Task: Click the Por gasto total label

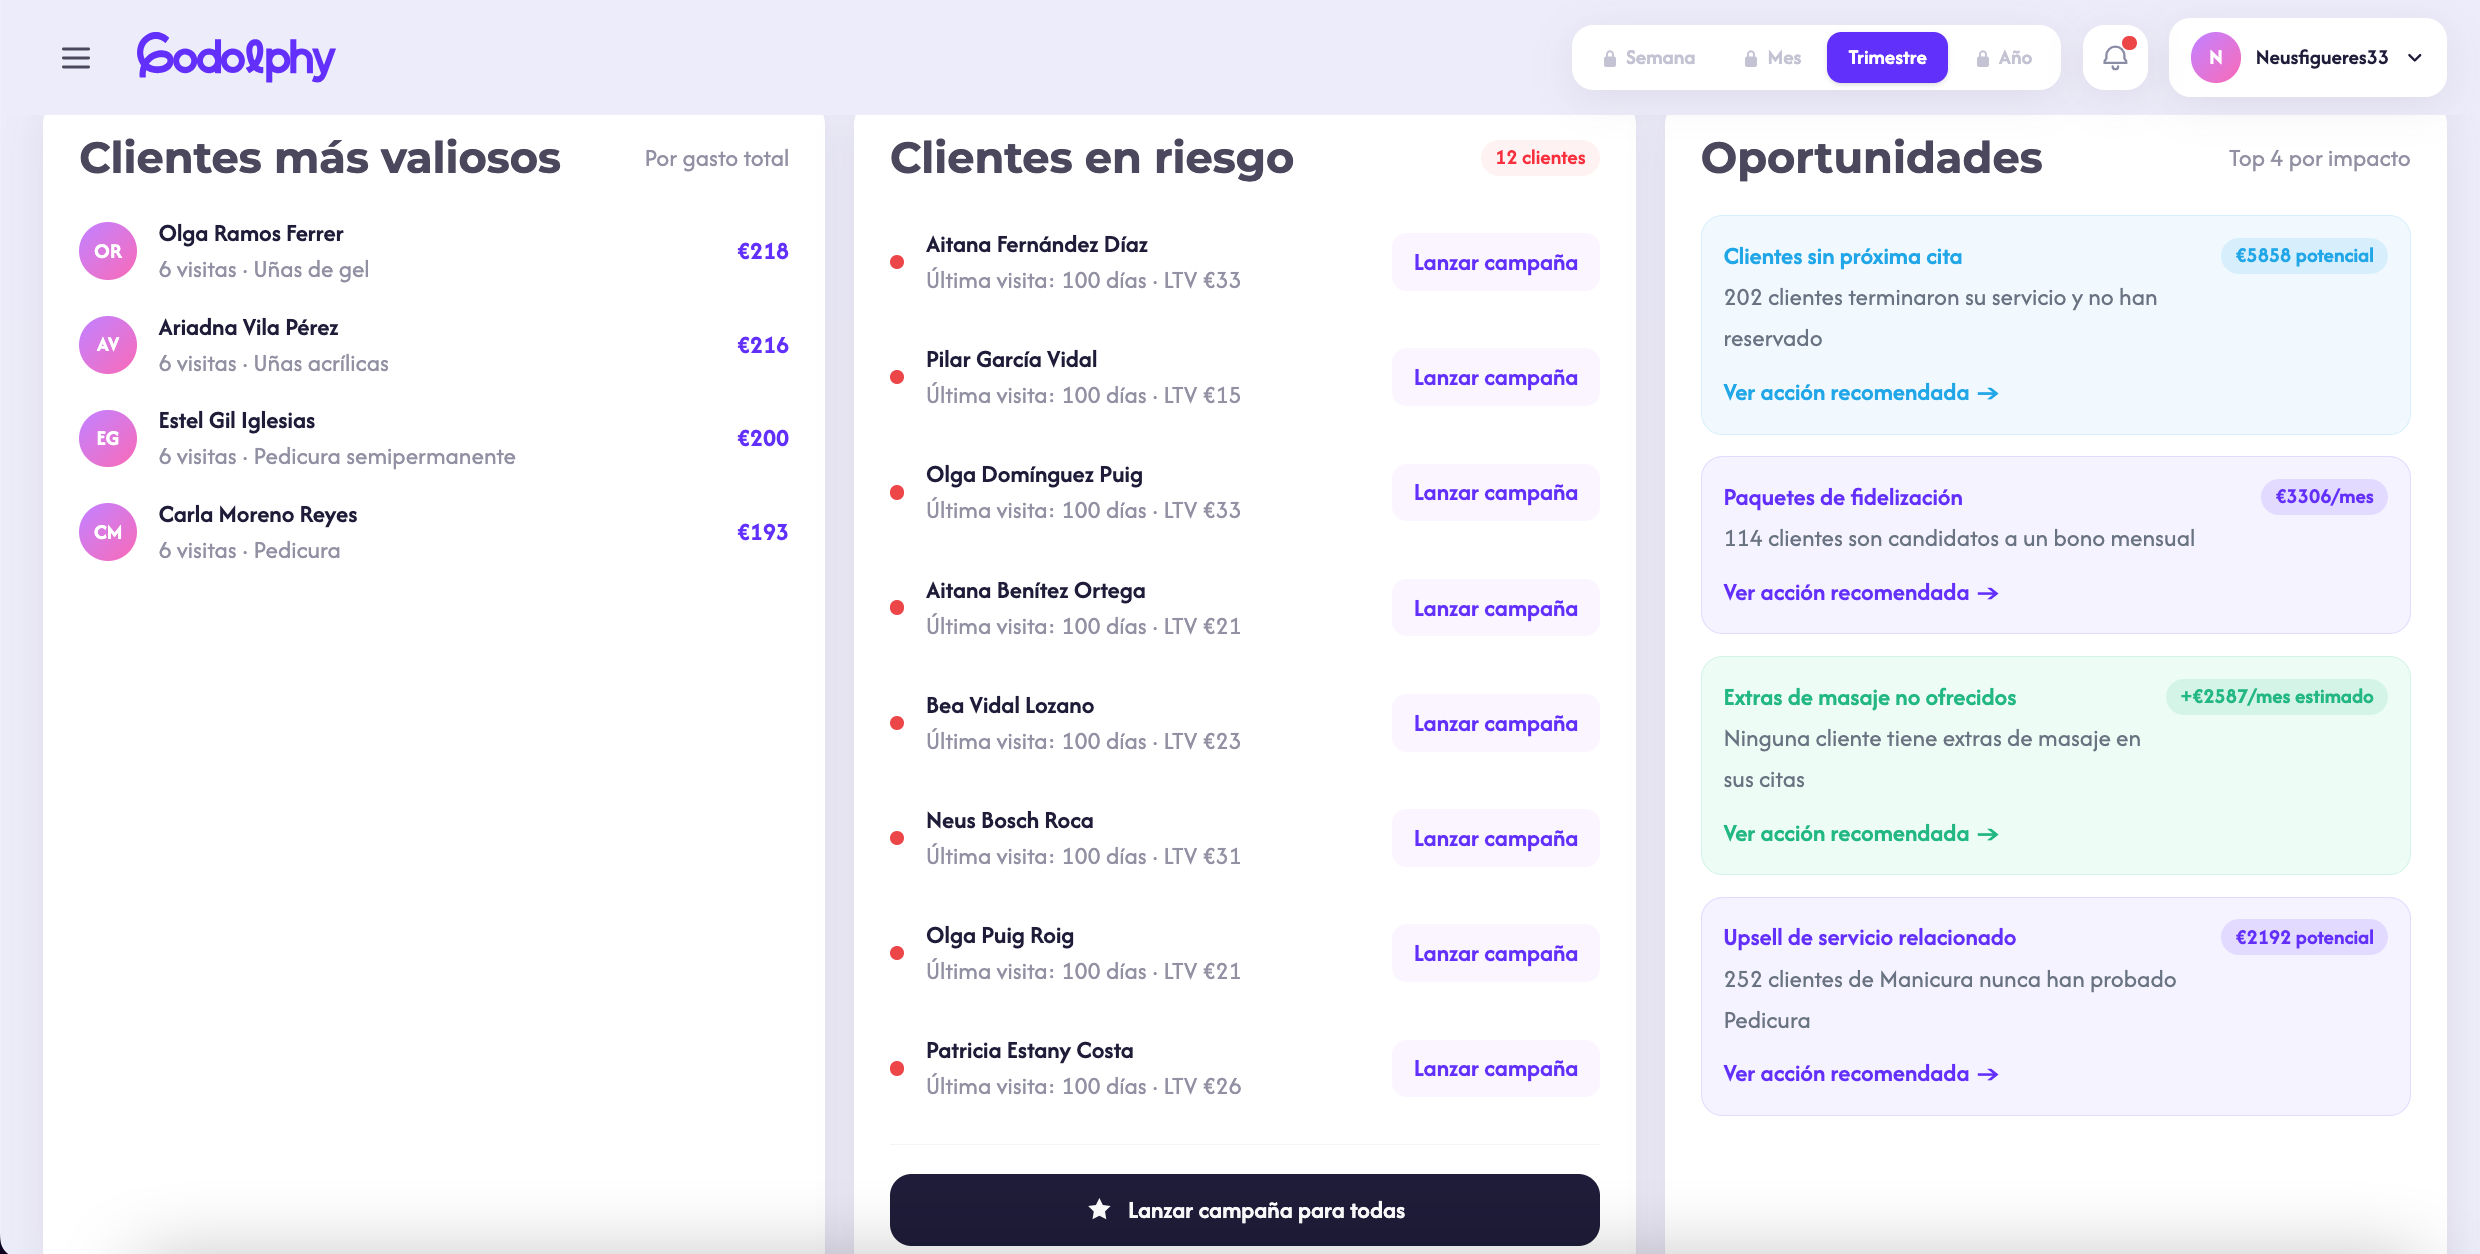Action: click(x=717, y=158)
